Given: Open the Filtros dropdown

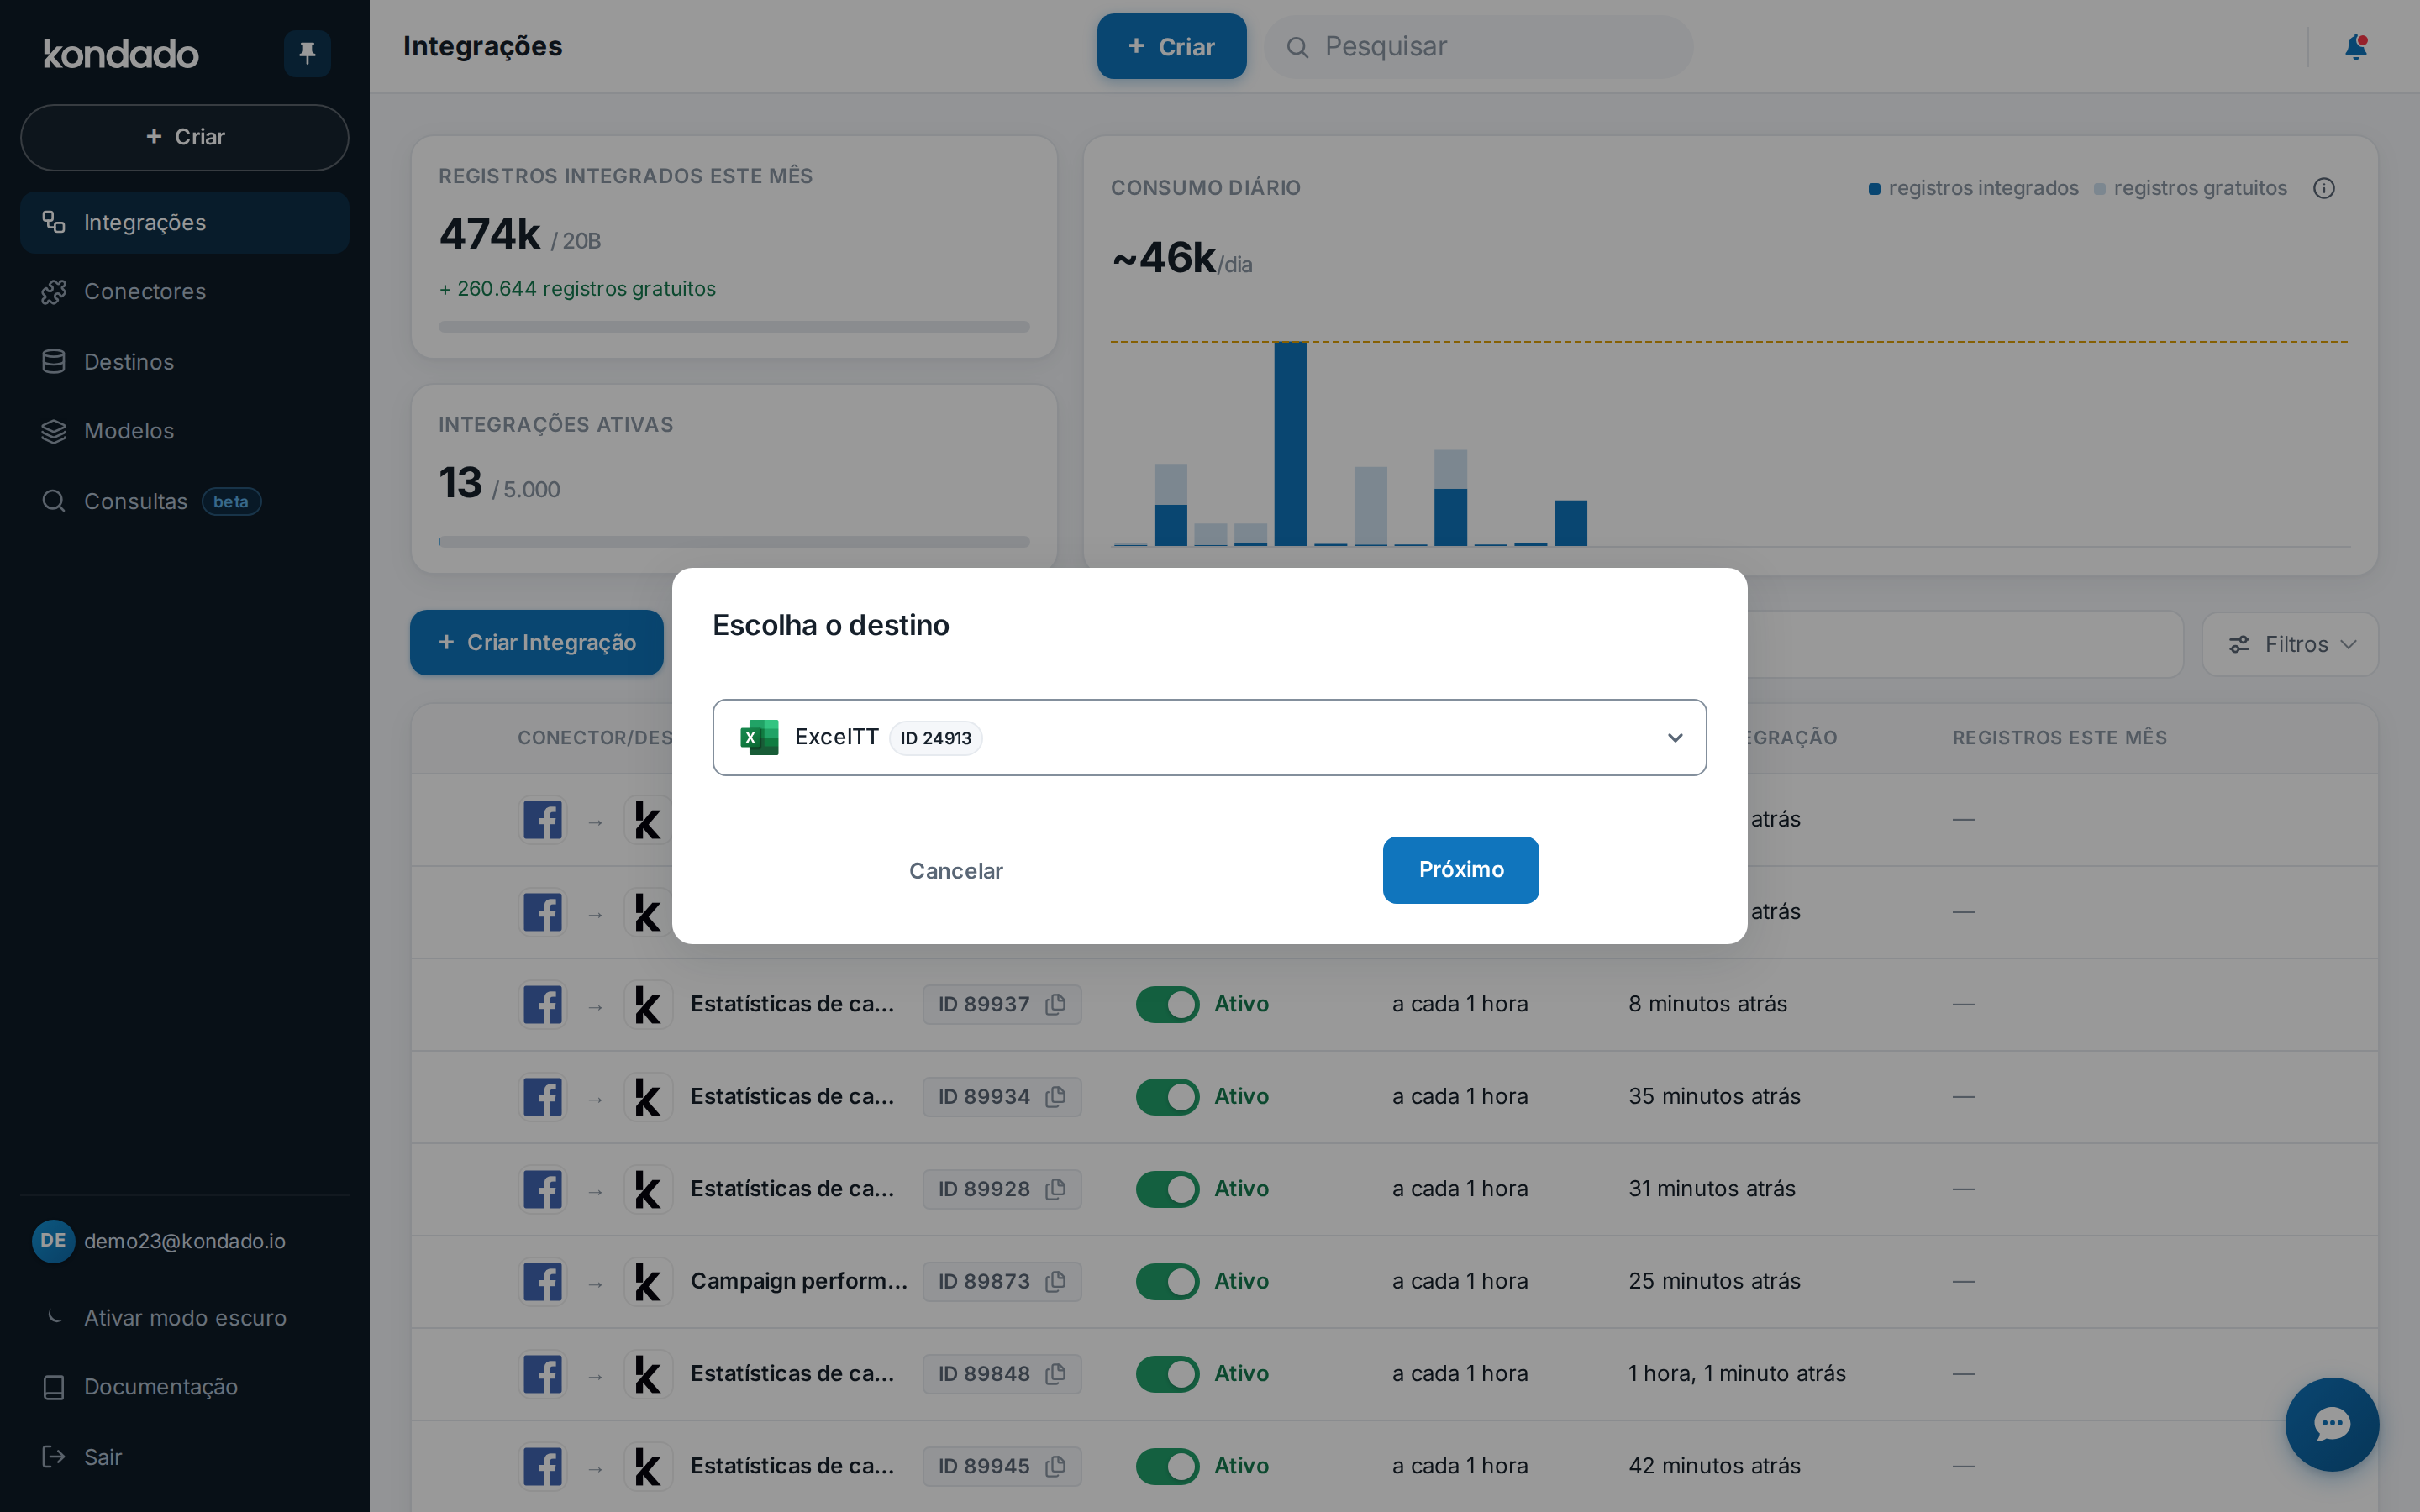Looking at the screenshot, I should [x=2290, y=644].
